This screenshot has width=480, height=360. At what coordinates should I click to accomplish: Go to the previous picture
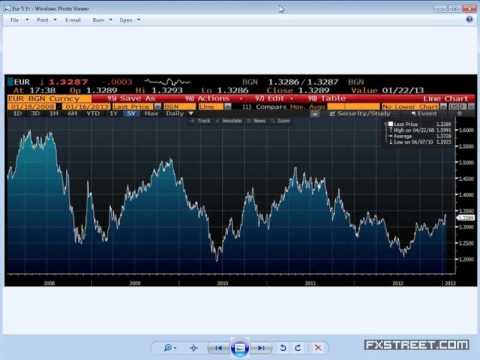pos(219,348)
